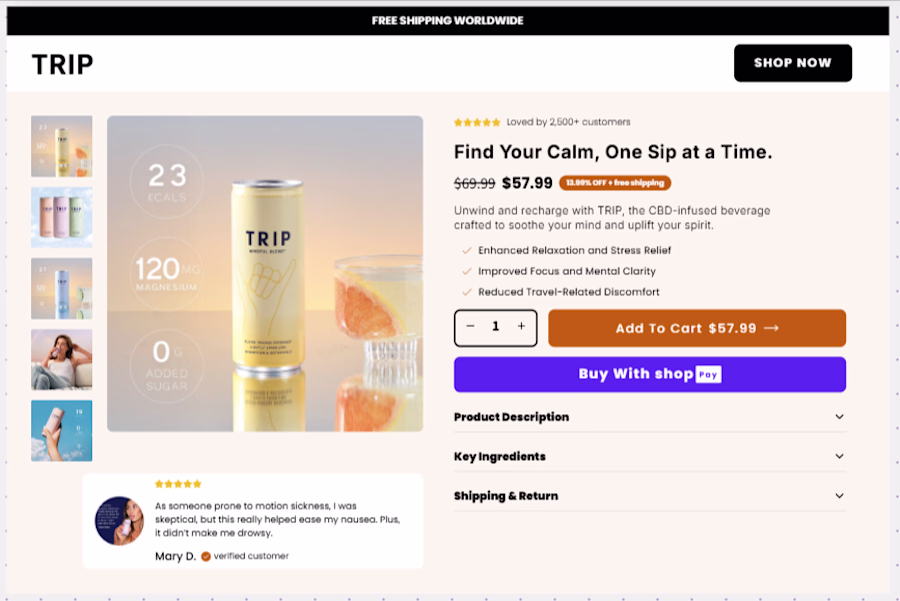The width and height of the screenshot is (900, 601).
Task: Click the review's five-star rating
Action: point(178,484)
